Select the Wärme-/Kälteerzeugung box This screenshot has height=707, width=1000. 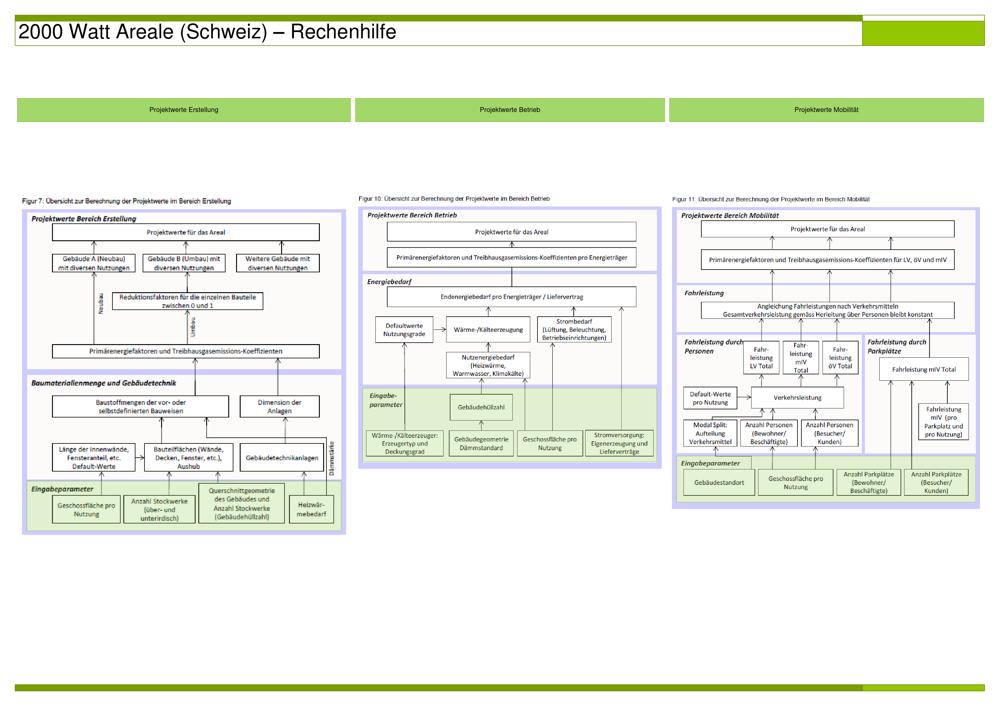point(488,329)
